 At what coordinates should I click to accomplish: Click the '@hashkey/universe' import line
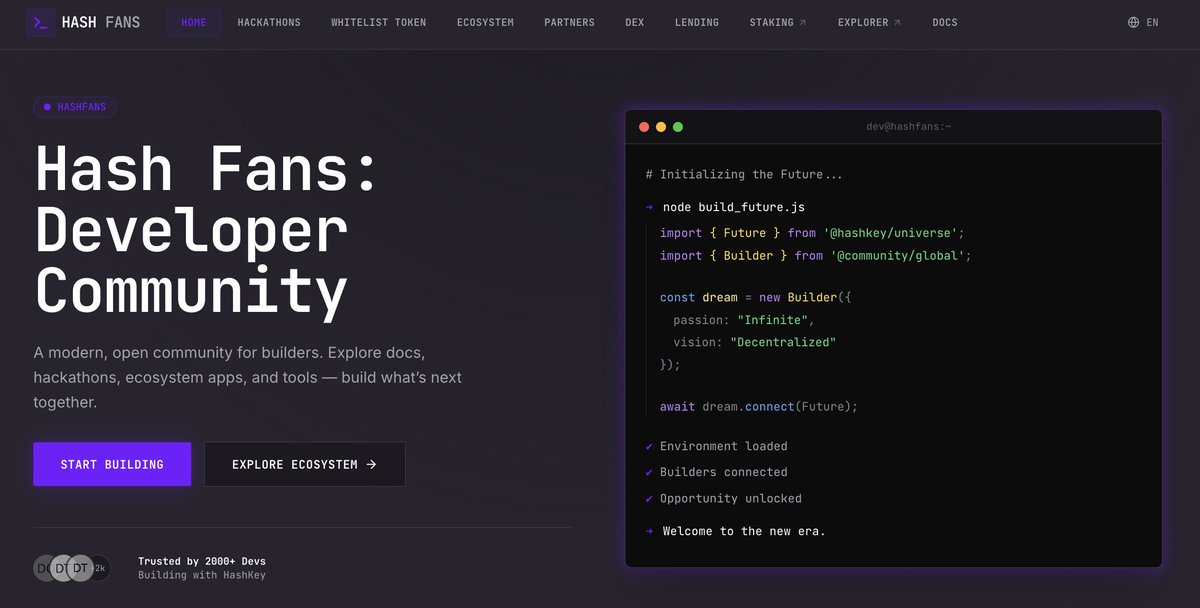tap(812, 233)
